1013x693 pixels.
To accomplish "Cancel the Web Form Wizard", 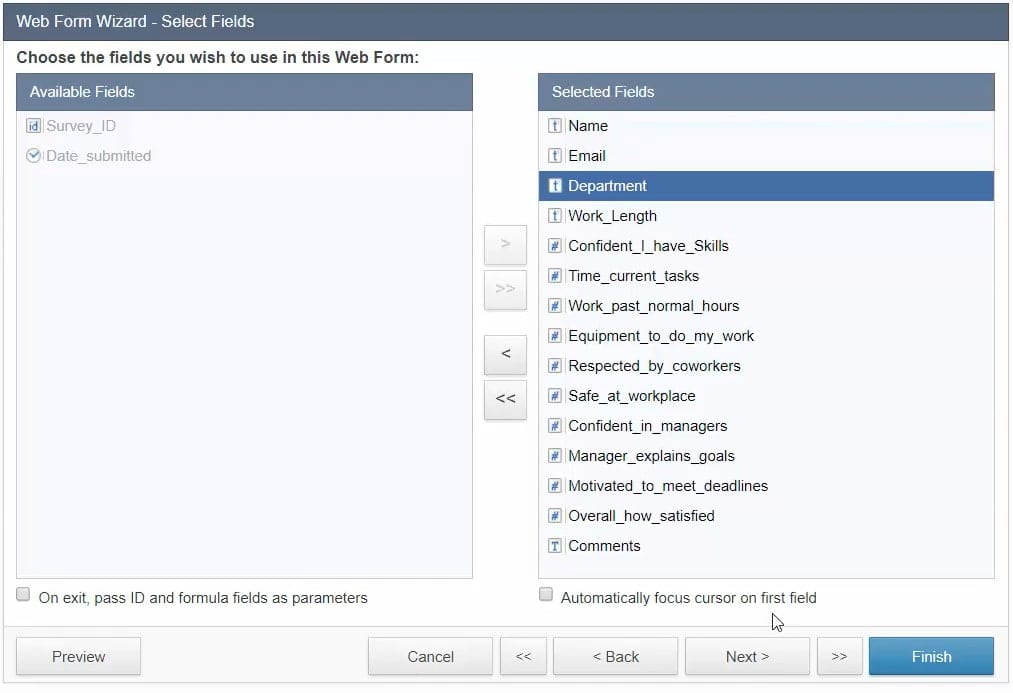I will pyautogui.click(x=430, y=656).
